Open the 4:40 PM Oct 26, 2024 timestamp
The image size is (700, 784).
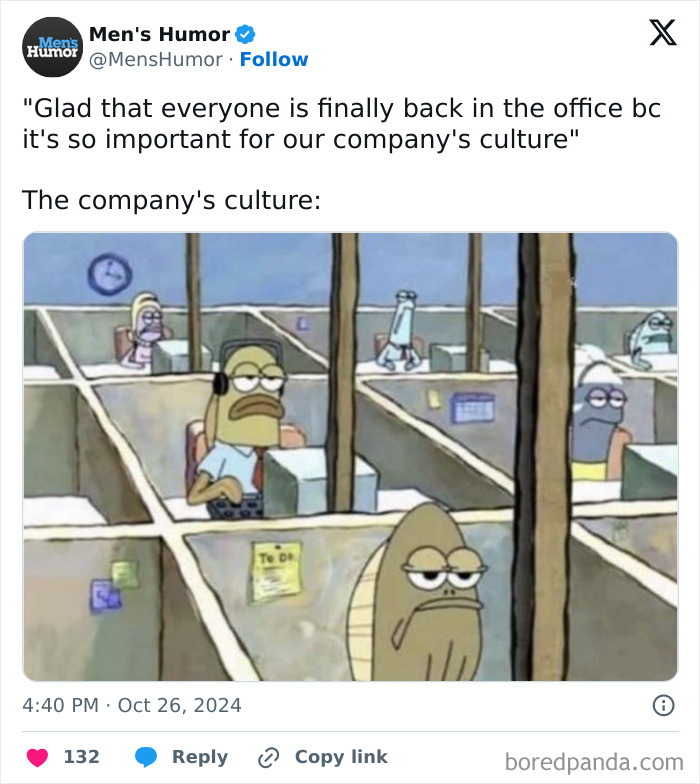coord(132,706)
